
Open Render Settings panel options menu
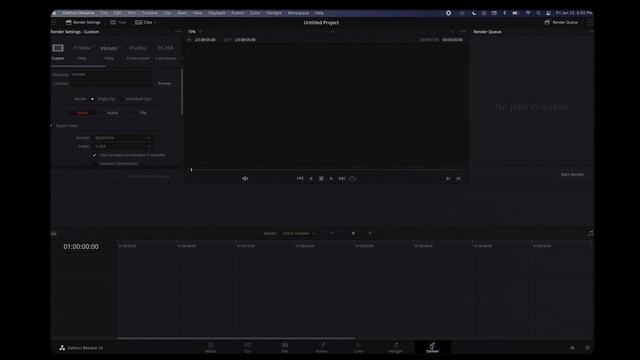(178, 31)
